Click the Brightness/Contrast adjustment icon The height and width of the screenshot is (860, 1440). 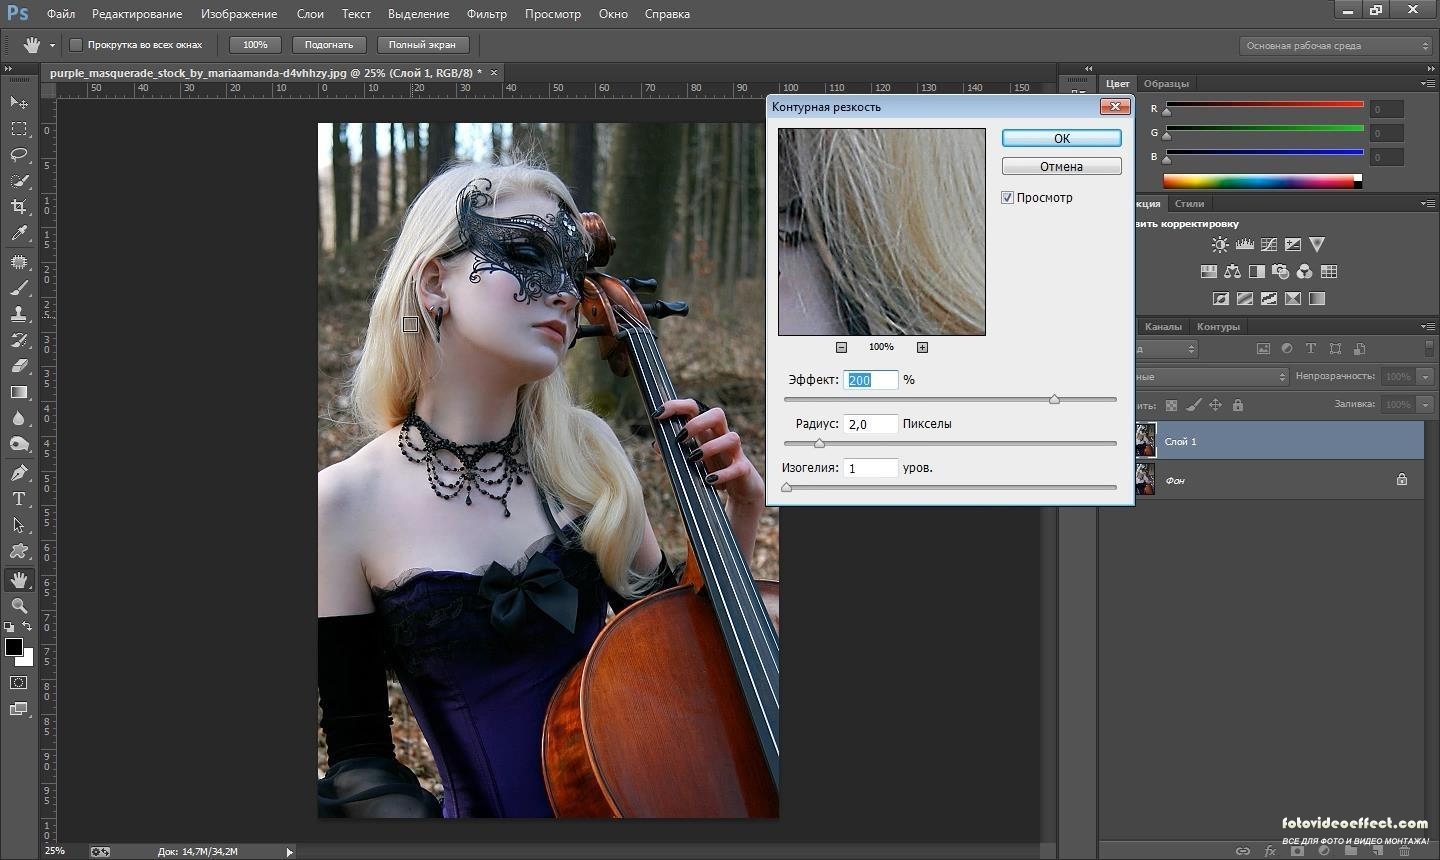click(1220, 244)
